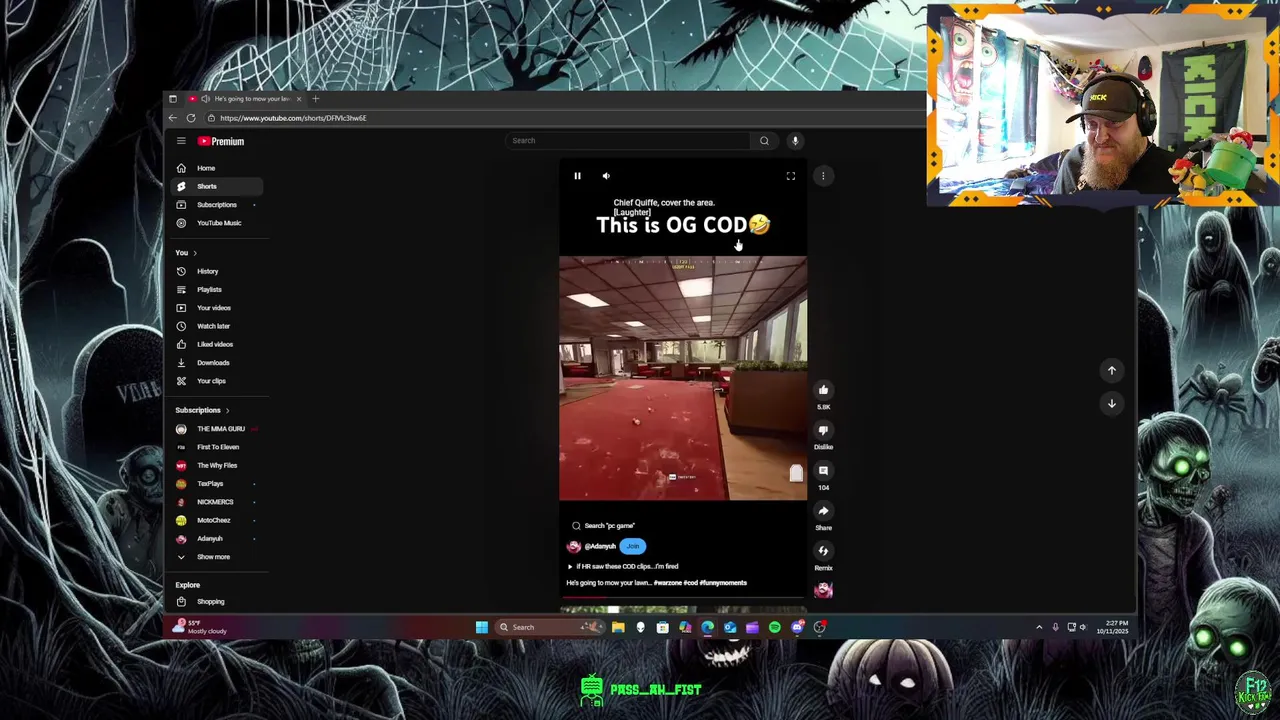Open Watch later in the sidebar
The image size is (1280, 720).
click(216, 326)
